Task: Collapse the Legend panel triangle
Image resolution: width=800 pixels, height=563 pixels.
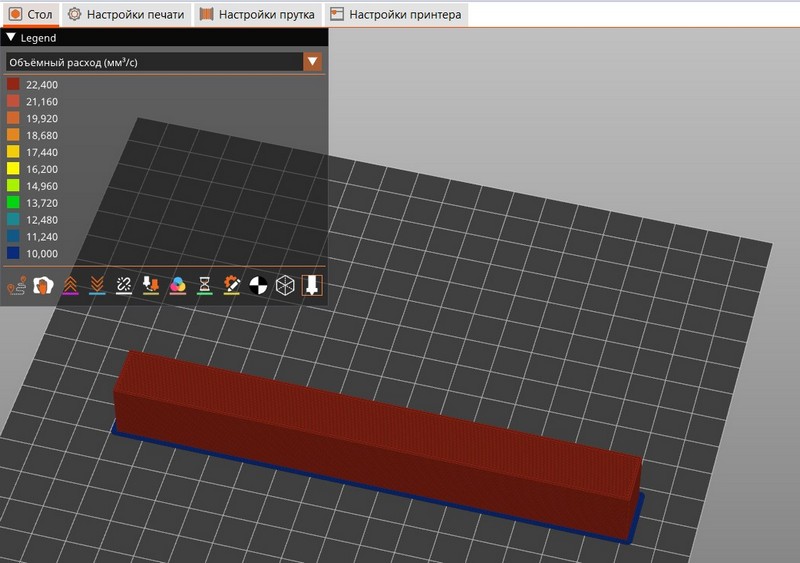Action: click(x=11, y=38)
